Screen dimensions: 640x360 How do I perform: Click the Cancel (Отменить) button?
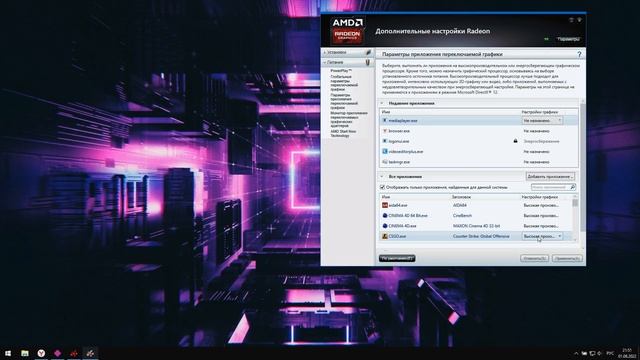pyautogui.click(x=534, y=258)
